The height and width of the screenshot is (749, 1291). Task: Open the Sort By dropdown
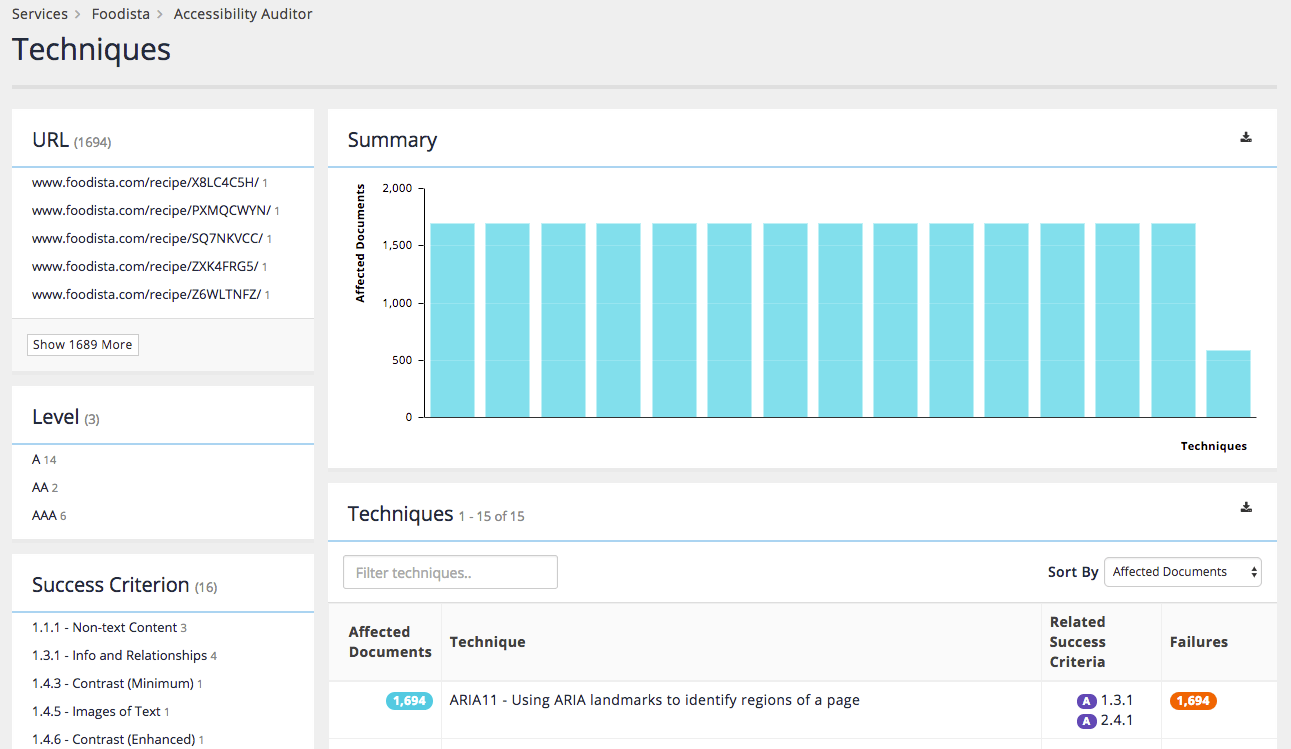pyautogui.click(x=1182, y=572)
